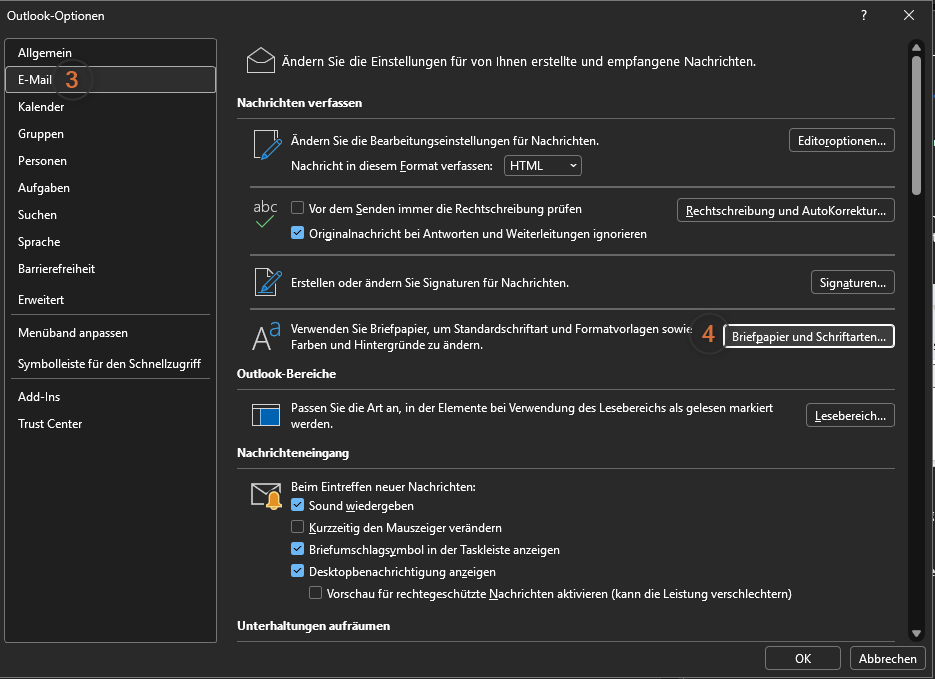Image resolution: width=935 pixels, height=679 pixels.
Task: Enable 'Vor dem Senden immer die Rechtschreibung prüfen'
Action: coord(297,208)
